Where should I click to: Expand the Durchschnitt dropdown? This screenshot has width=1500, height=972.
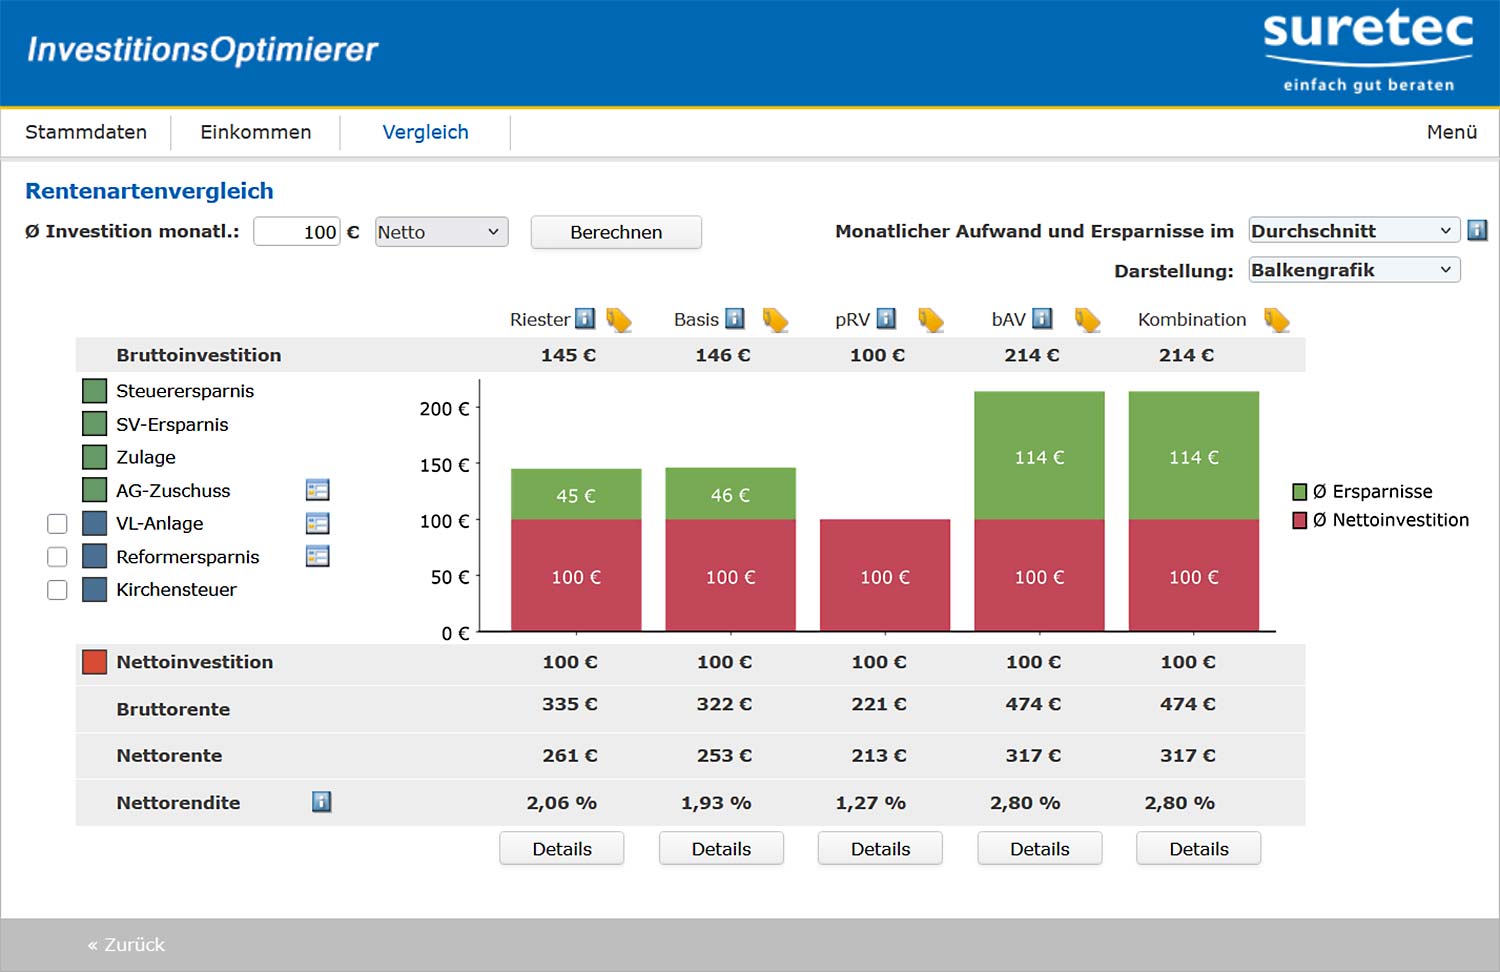click(1353, 231)
